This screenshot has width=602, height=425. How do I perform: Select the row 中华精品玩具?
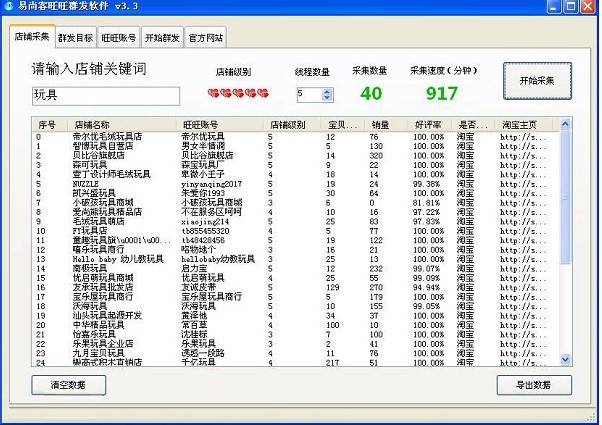coord(99,325)
